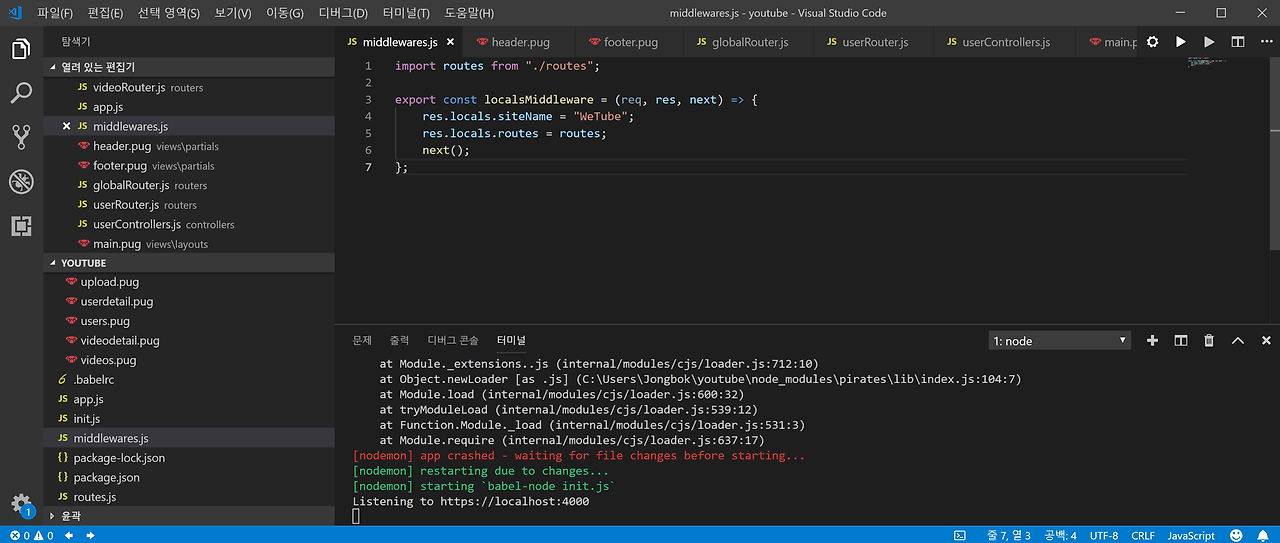Change the indentation setting 공백: 4
Screen dimensions: 1280x543
1060,536
